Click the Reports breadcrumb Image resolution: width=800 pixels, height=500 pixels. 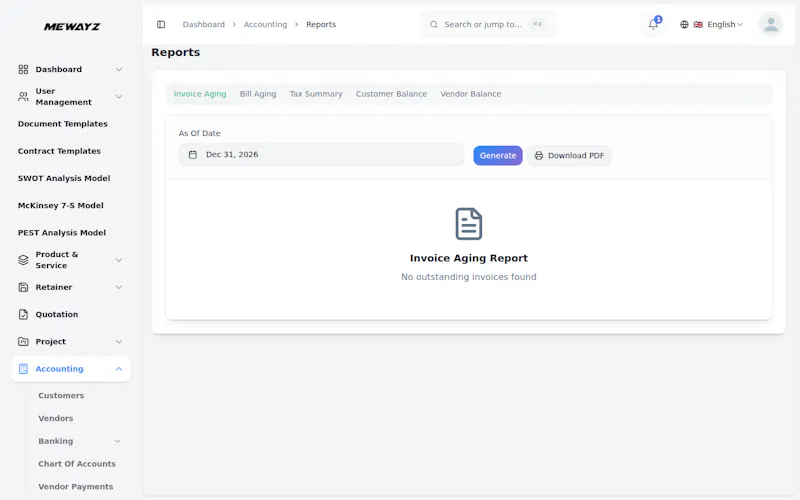[321, 24]
